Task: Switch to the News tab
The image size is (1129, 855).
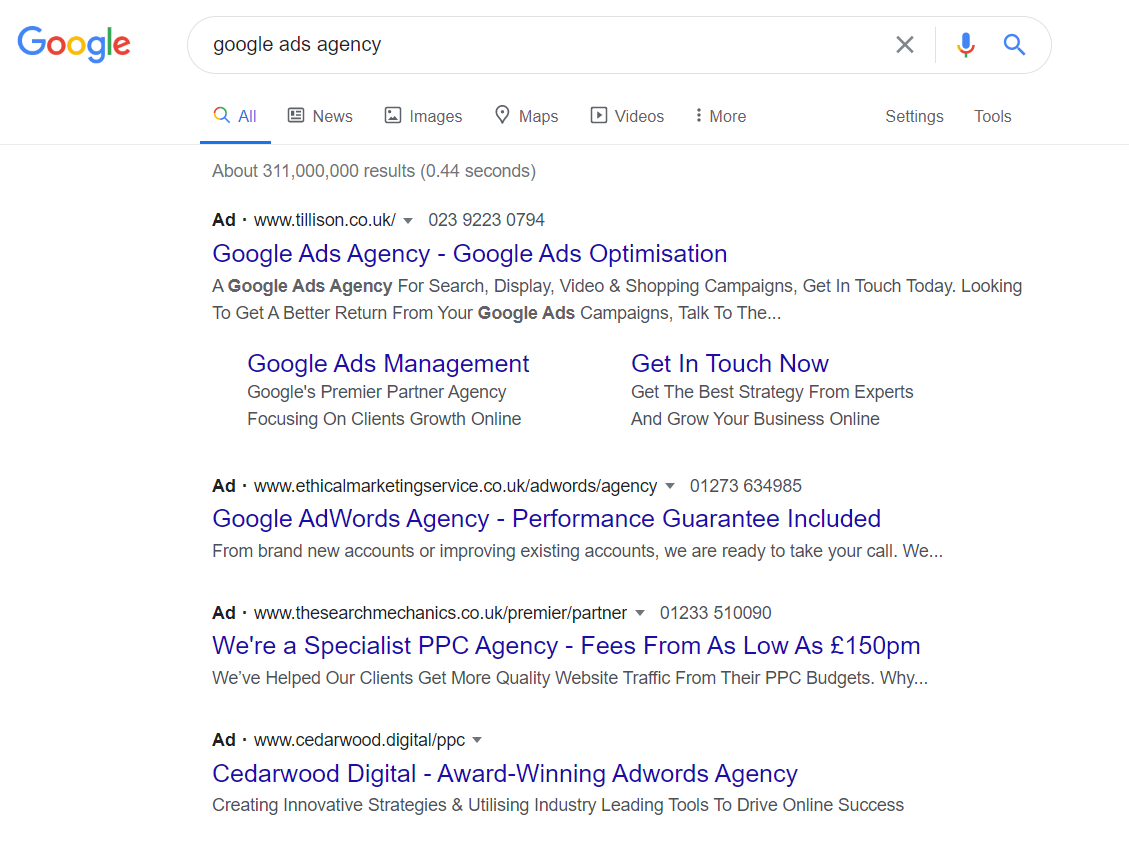Action: pos(320,116)
